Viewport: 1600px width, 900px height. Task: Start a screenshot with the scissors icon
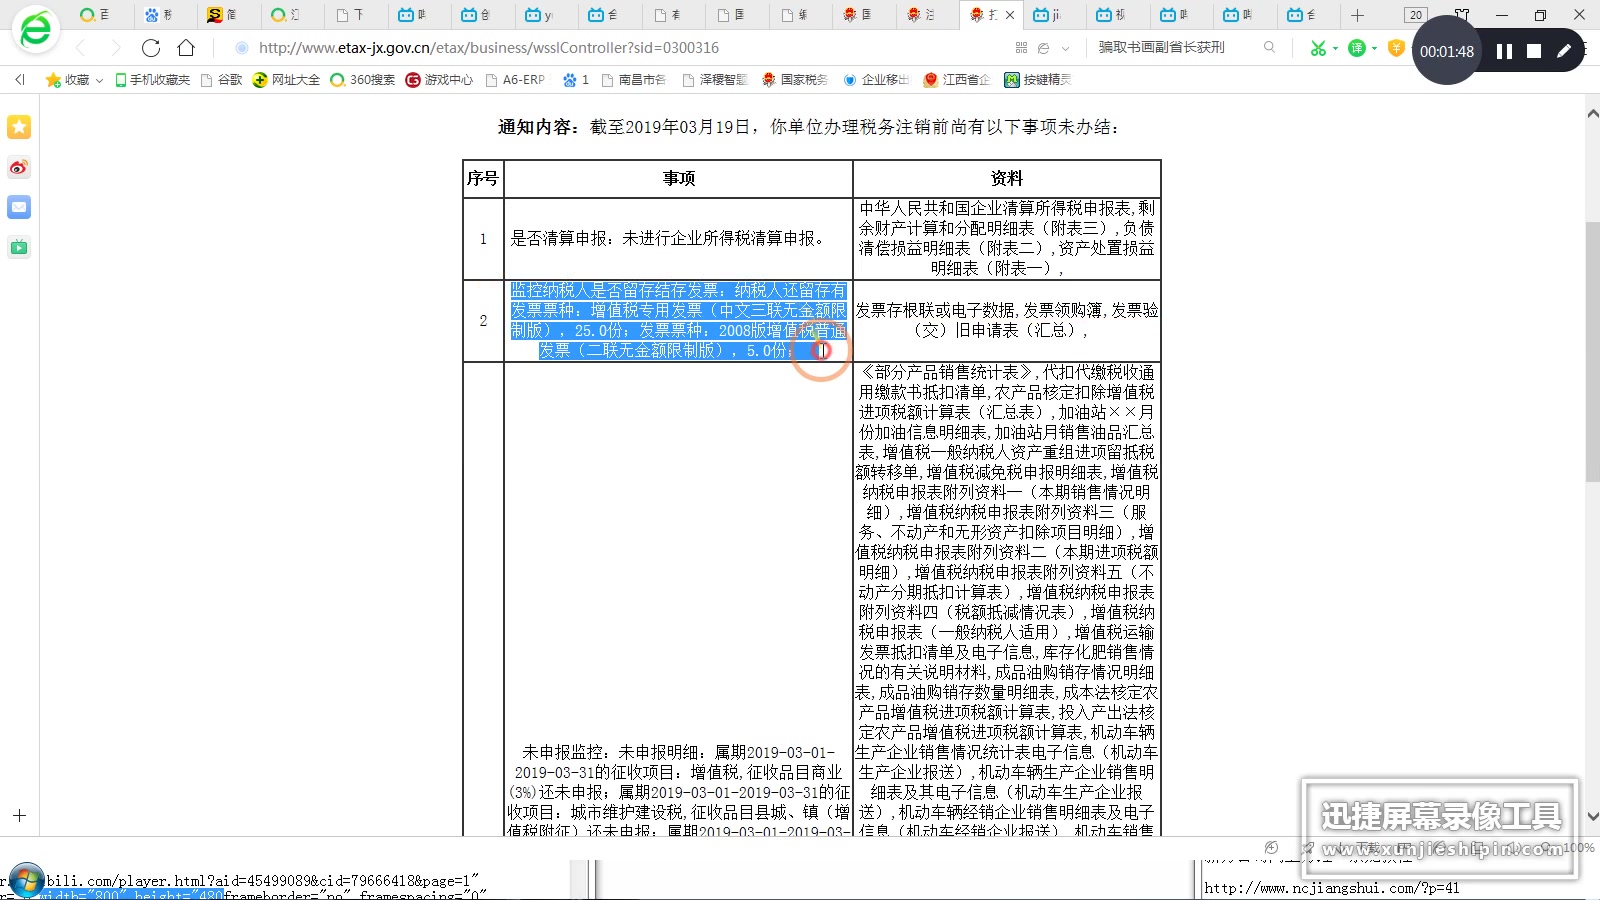point(1318,47)
